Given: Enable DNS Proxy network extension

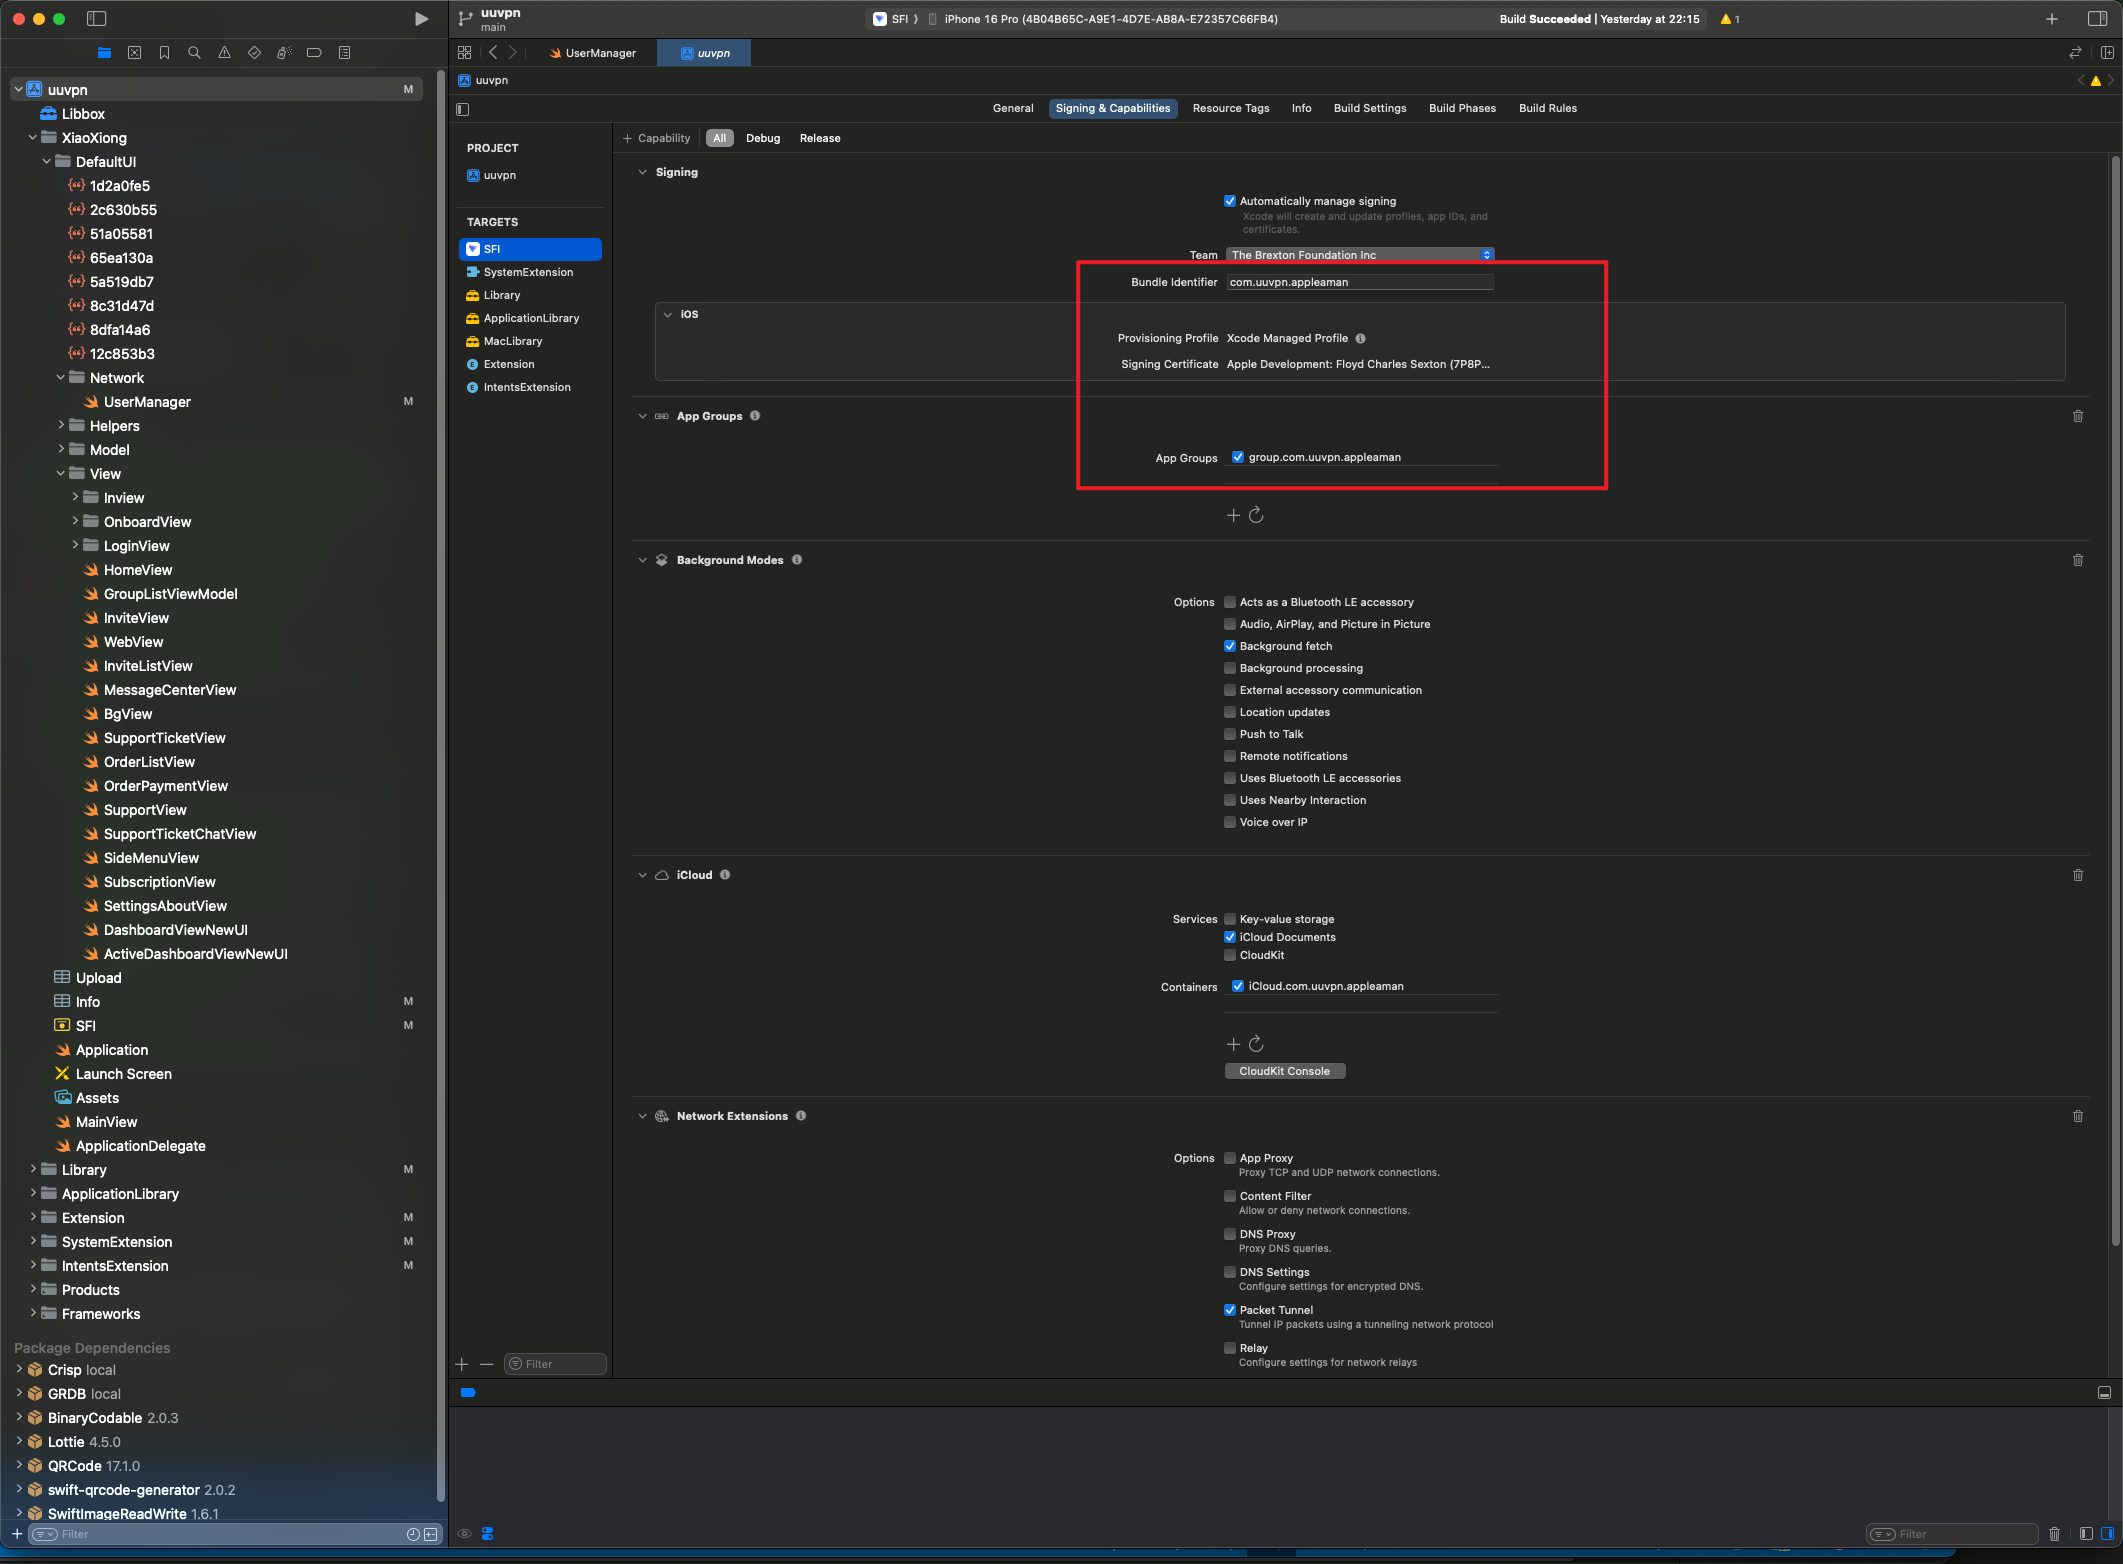Looking at the screenshot, I should click(1230, 1234).
